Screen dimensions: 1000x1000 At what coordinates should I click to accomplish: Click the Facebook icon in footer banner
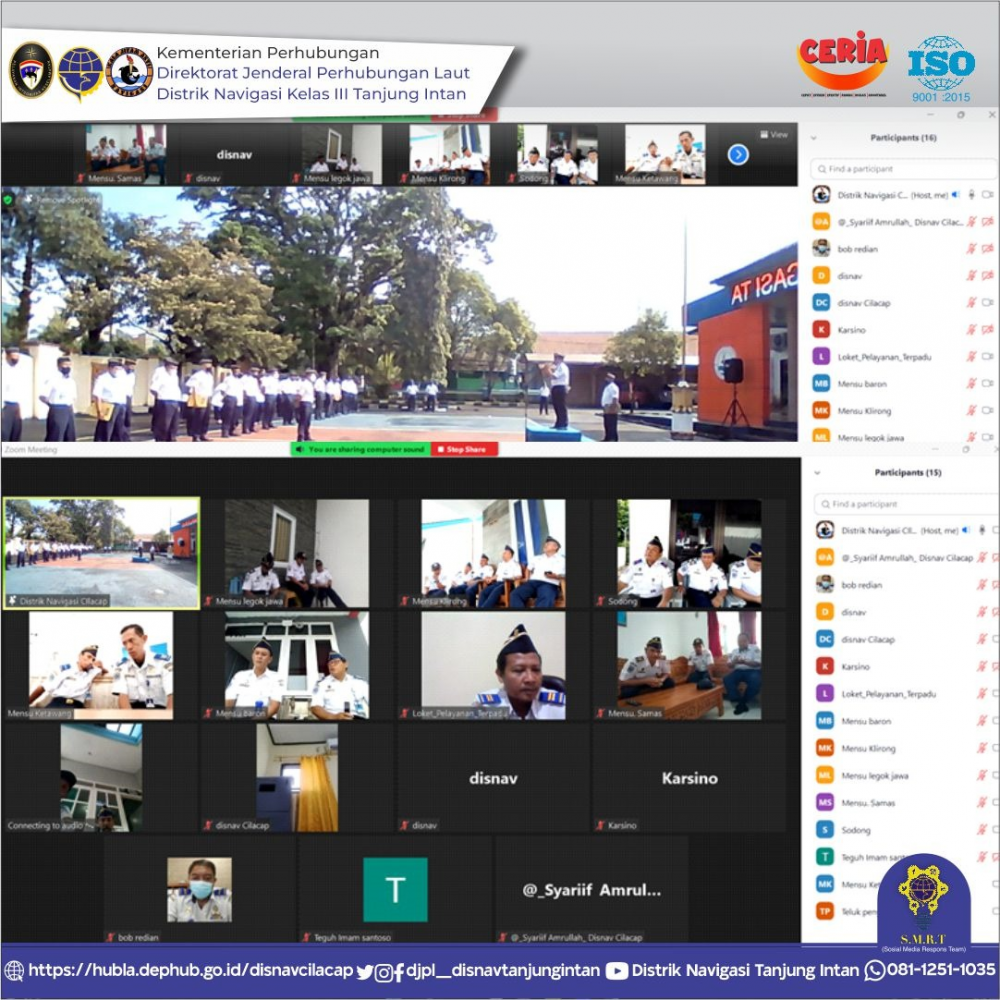coord(399,972)
